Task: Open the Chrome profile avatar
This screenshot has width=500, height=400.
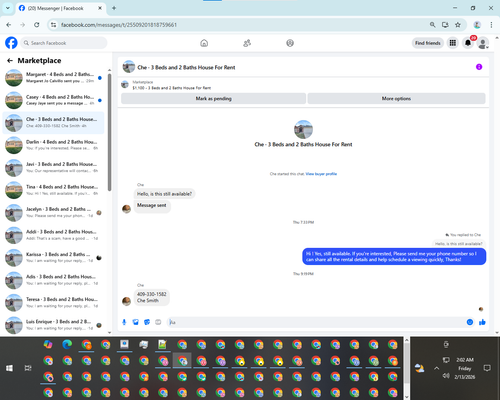Action: [x=477, y=25]
